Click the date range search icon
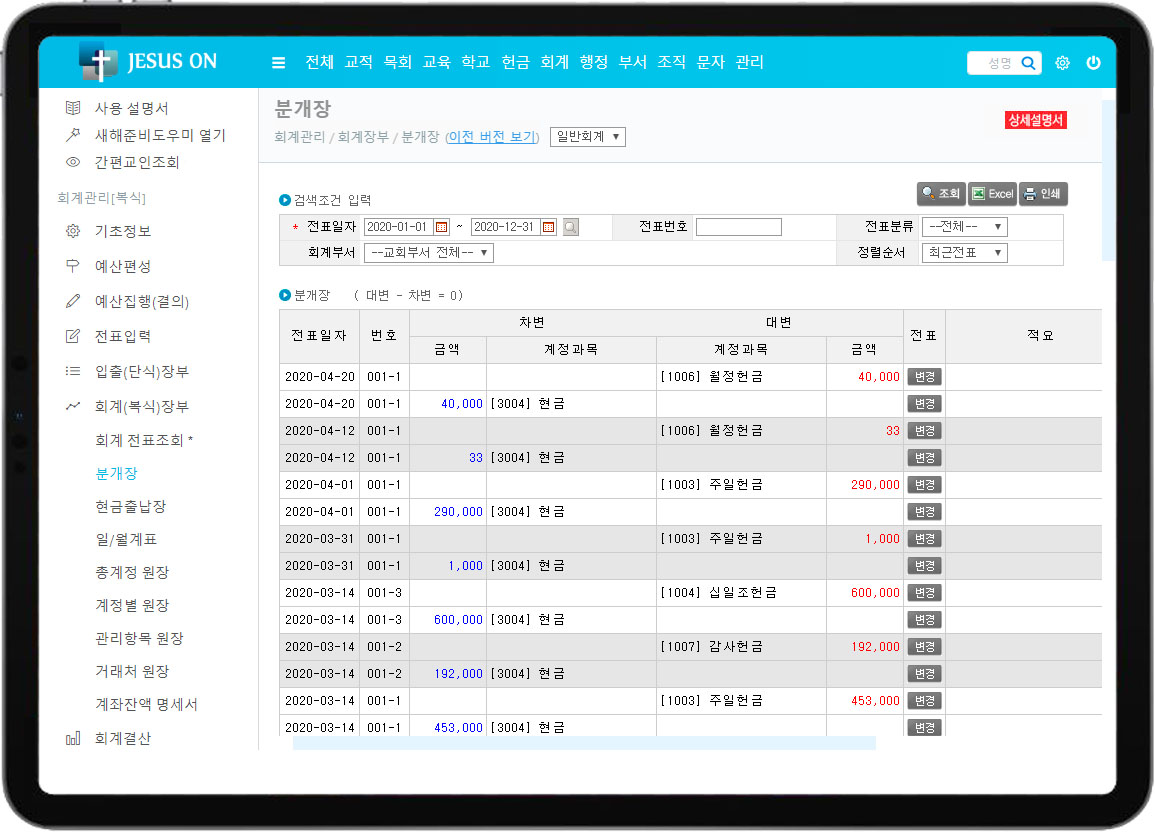 [x=570, y=227]
